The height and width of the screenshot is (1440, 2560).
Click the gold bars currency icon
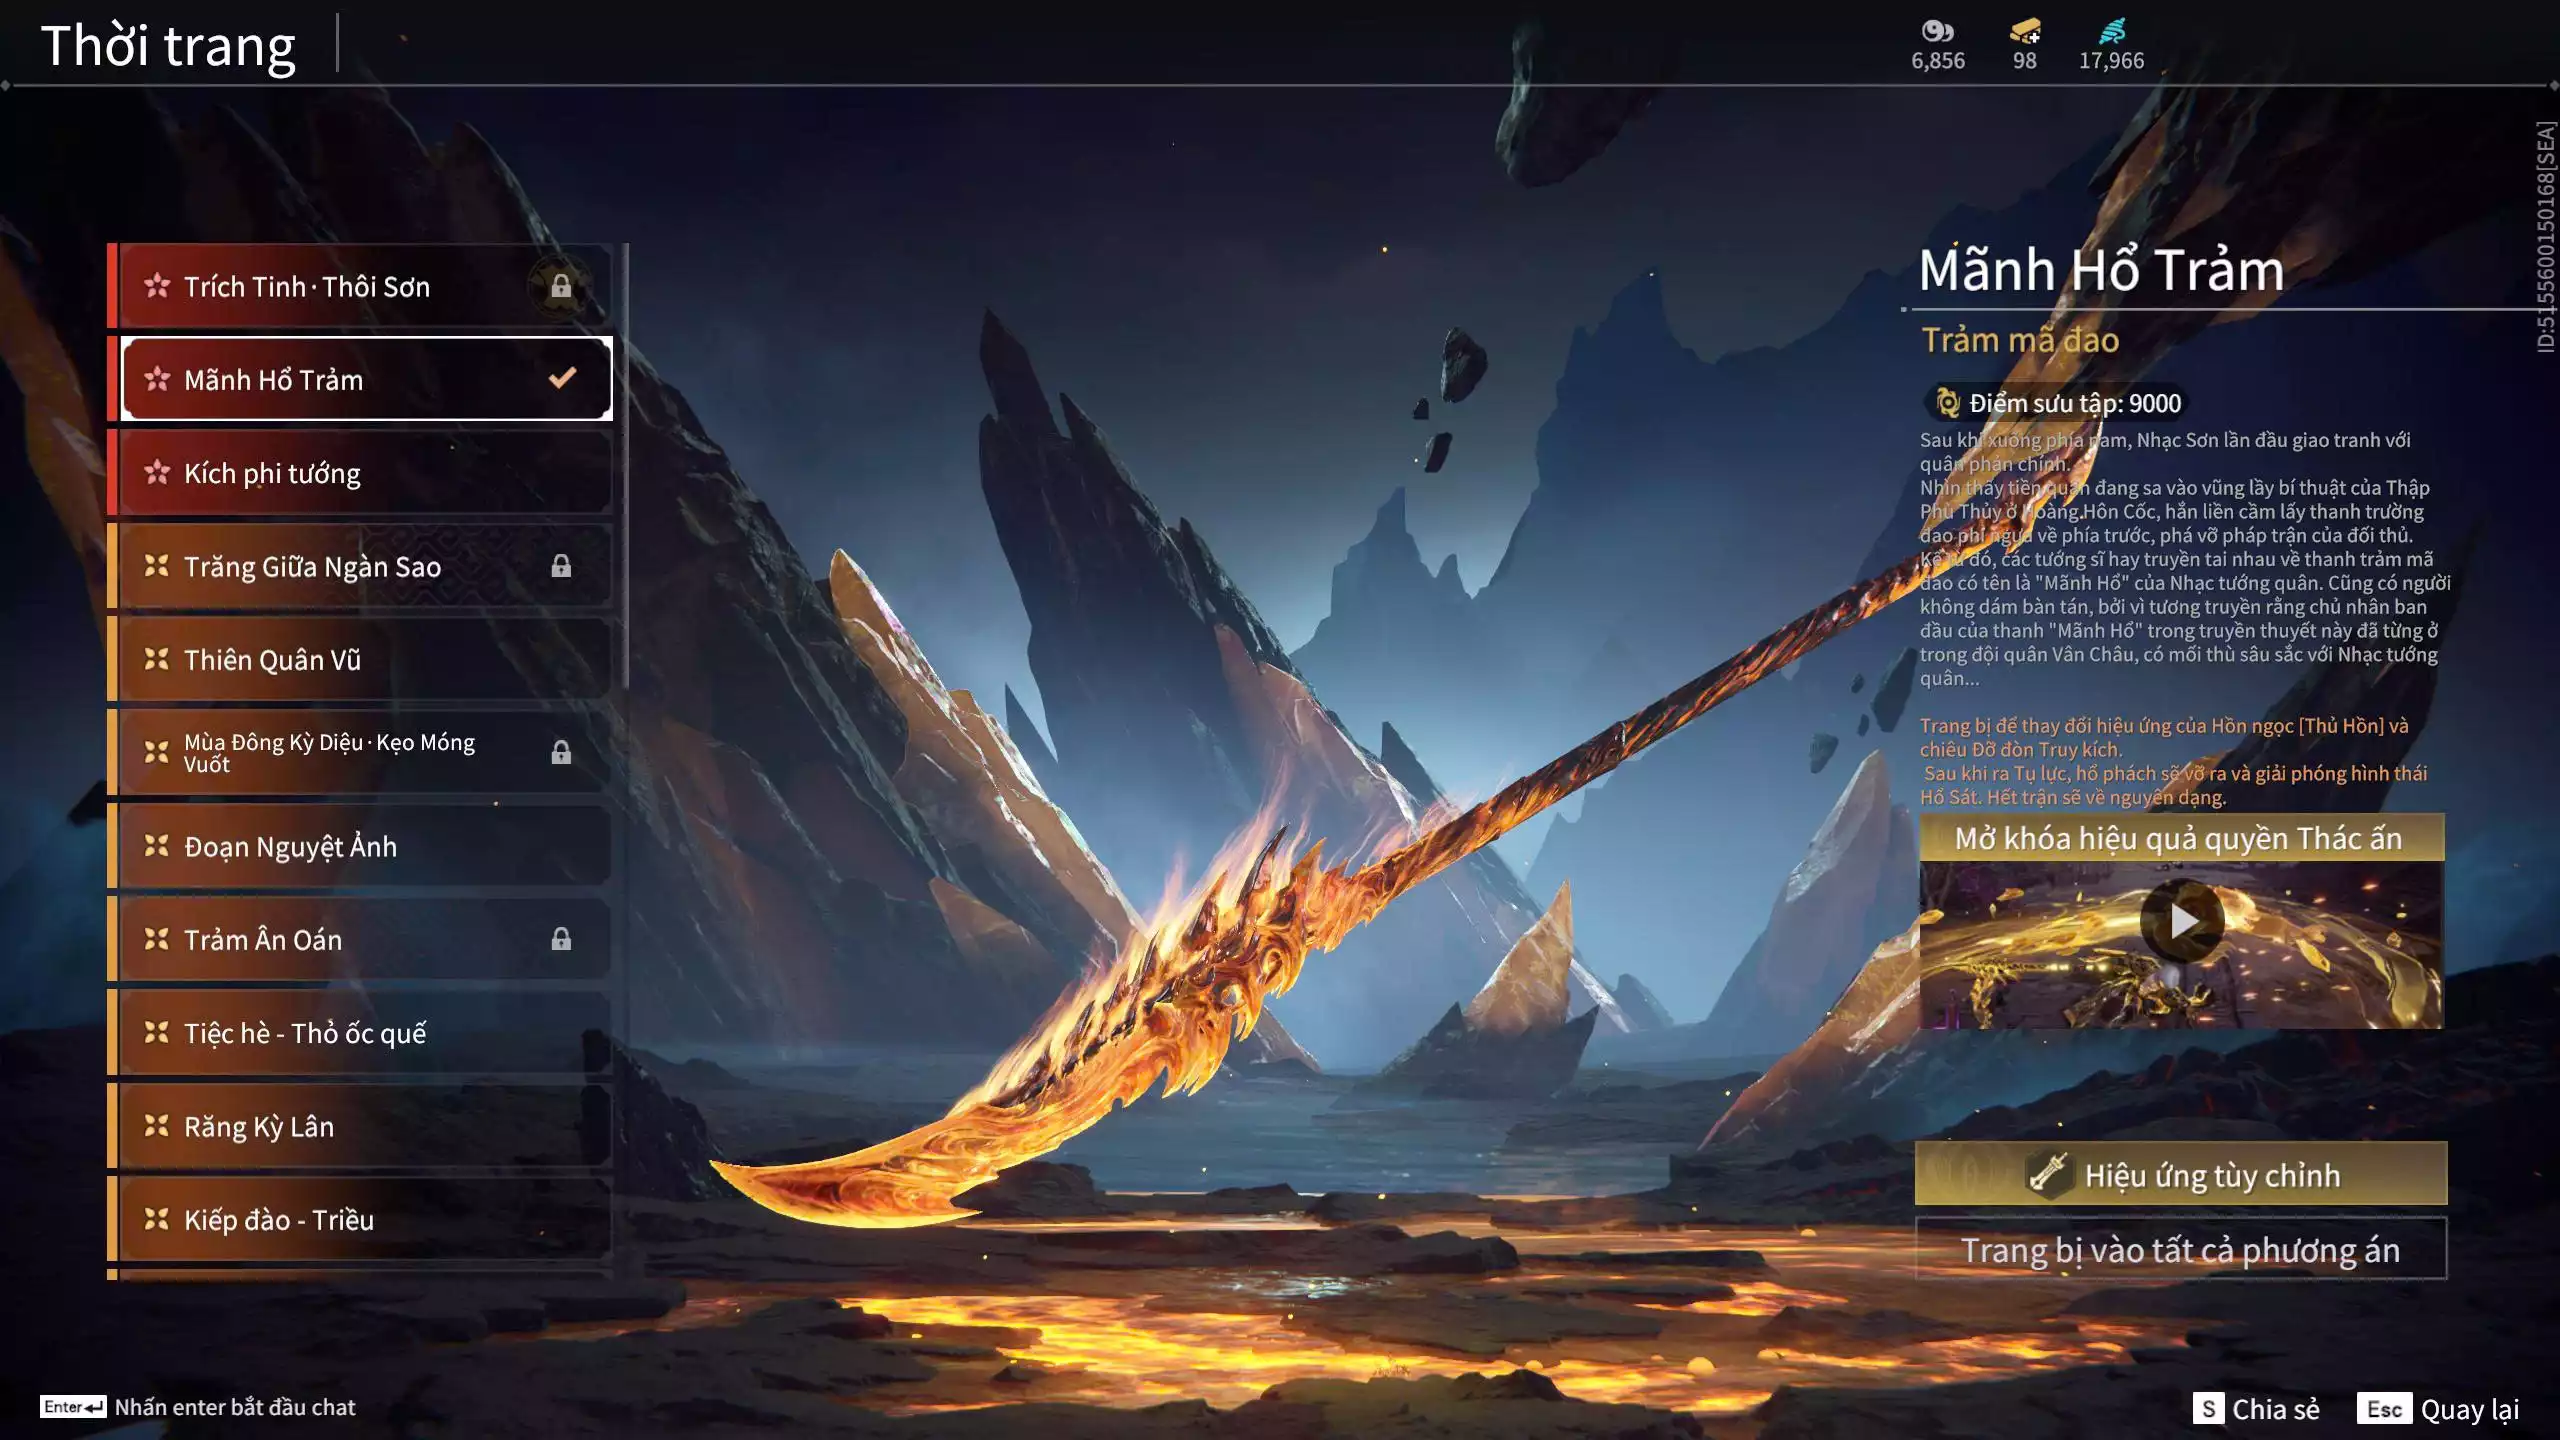(2024, 31)
